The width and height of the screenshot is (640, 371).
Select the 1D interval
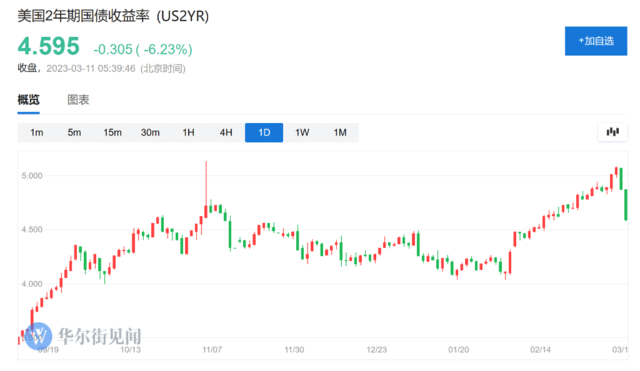[264, 133]
